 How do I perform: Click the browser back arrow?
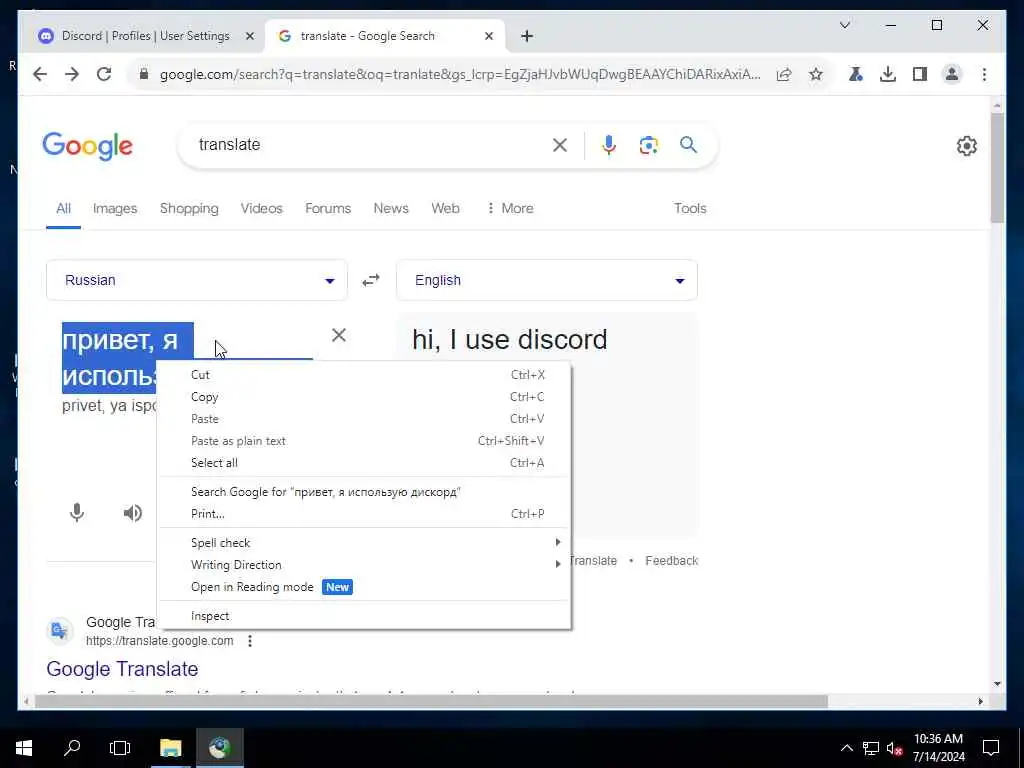(x=40, y=74)
